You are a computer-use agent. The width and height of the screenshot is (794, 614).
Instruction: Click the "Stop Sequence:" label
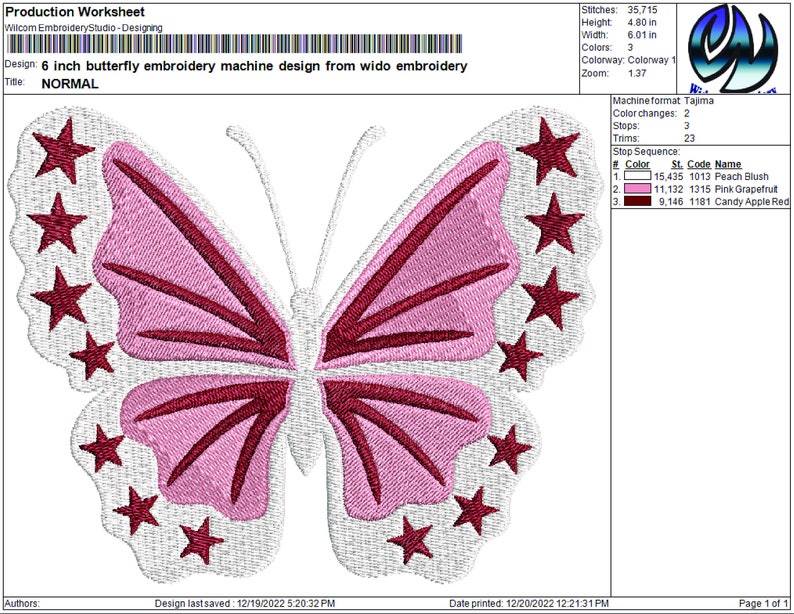(x=646, y=151)
